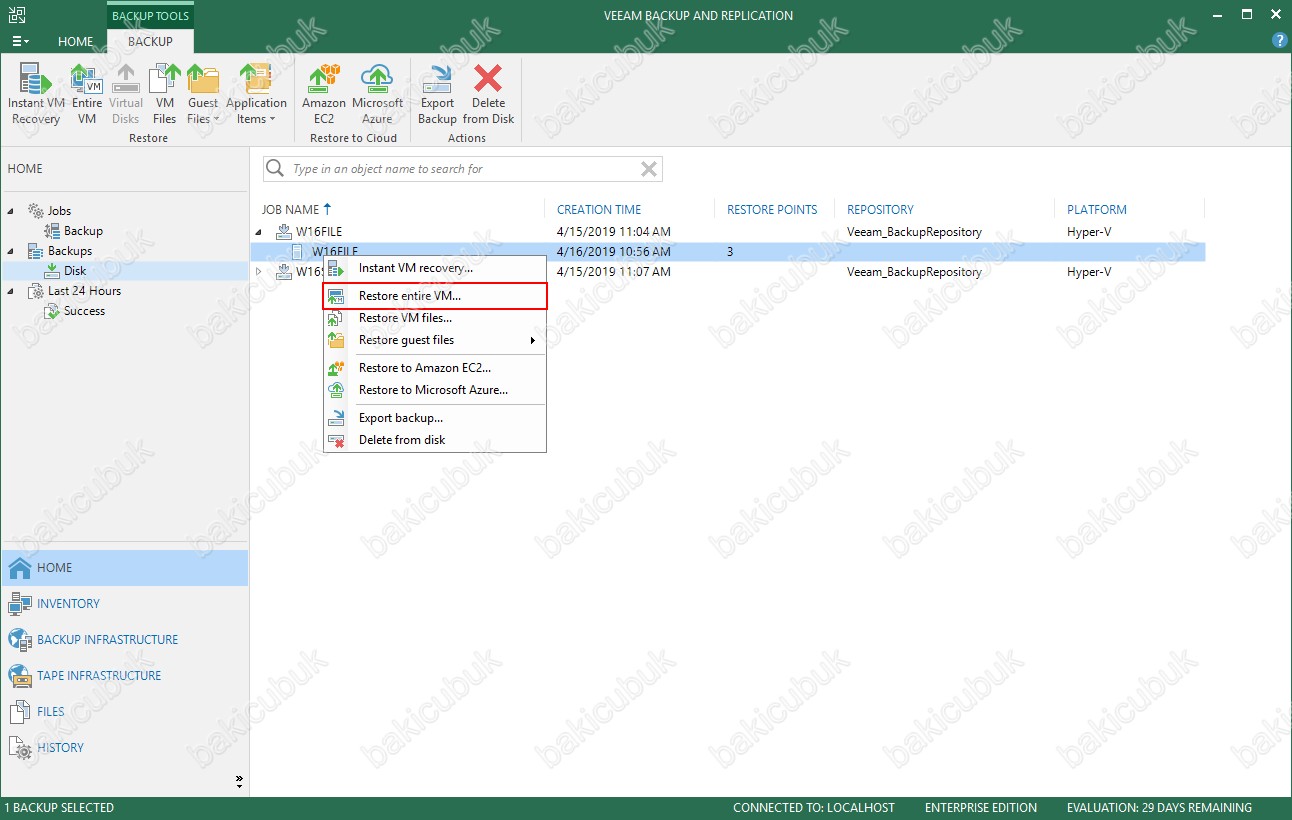Sort by RESTORE POINTS column header
Image resolution: width=1292 pixels, height=820 pixels.
[x=772, y=210]
